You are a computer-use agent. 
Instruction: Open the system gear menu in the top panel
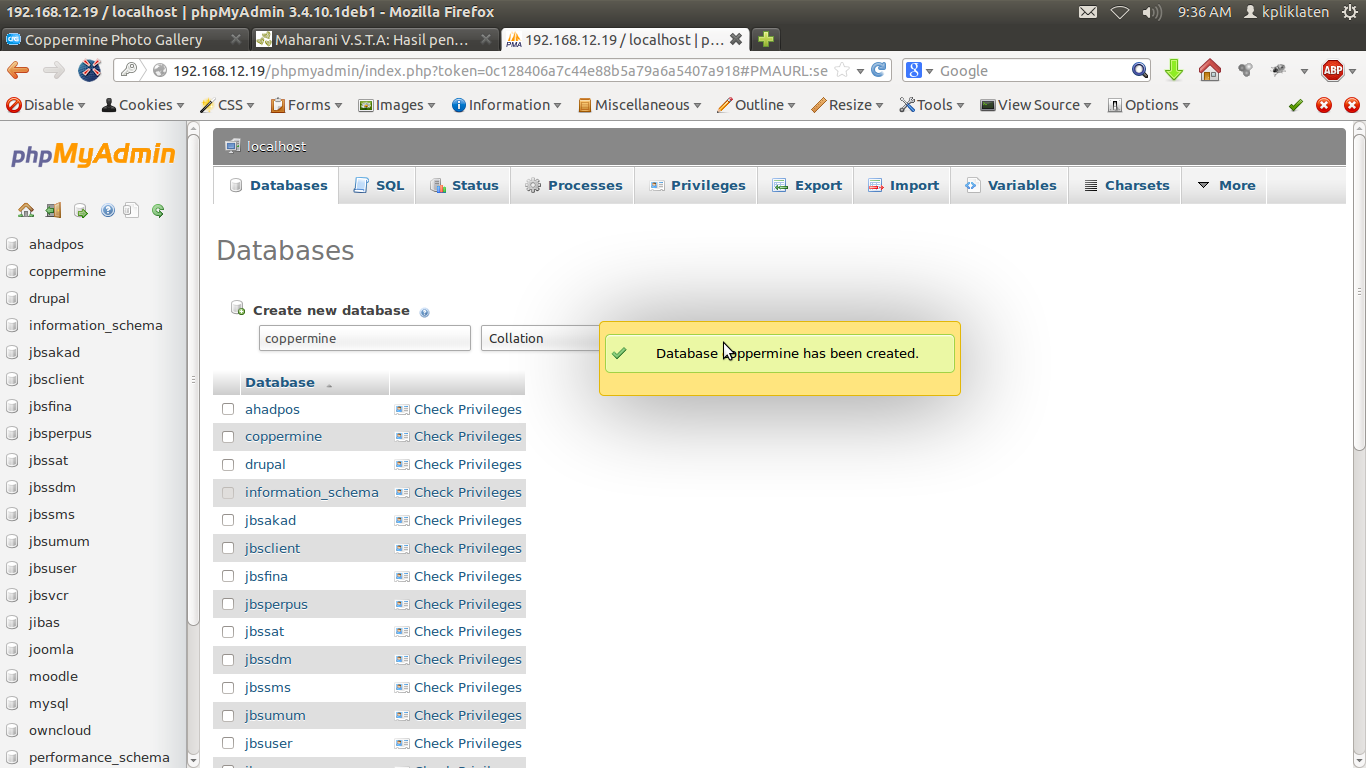coord(1350,12)
